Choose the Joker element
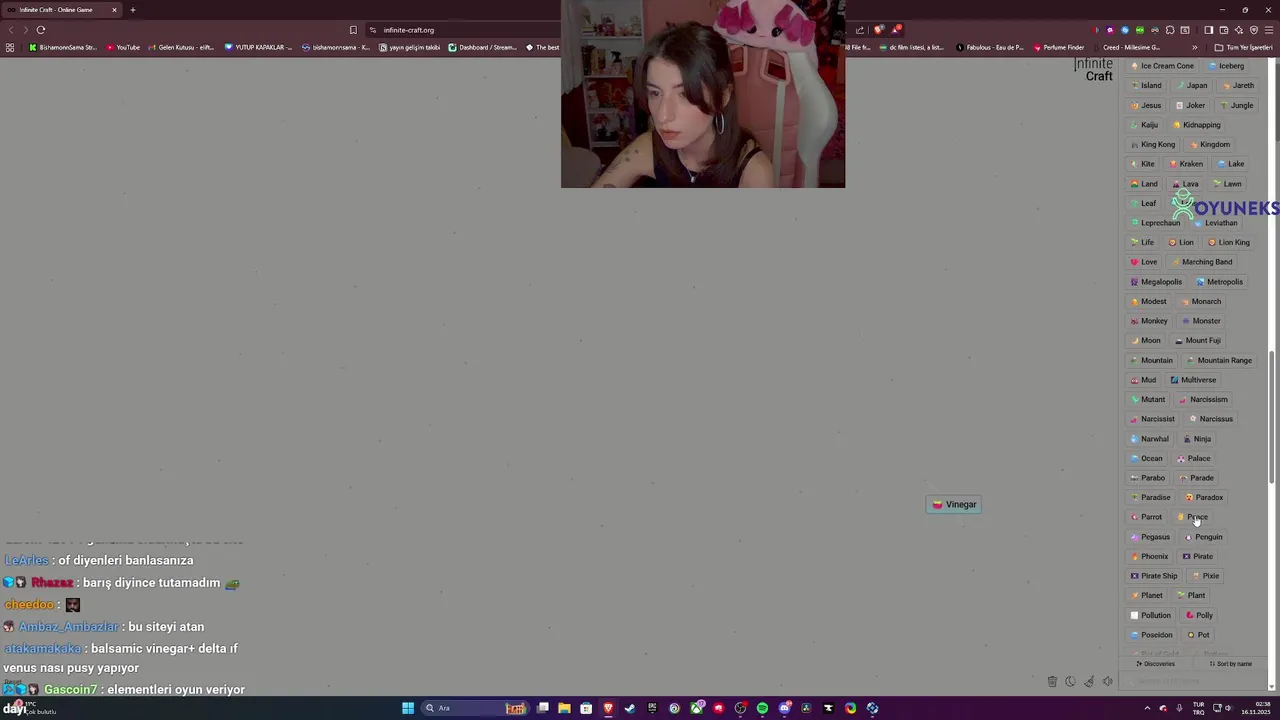1280x720 pixels. 1190,105
